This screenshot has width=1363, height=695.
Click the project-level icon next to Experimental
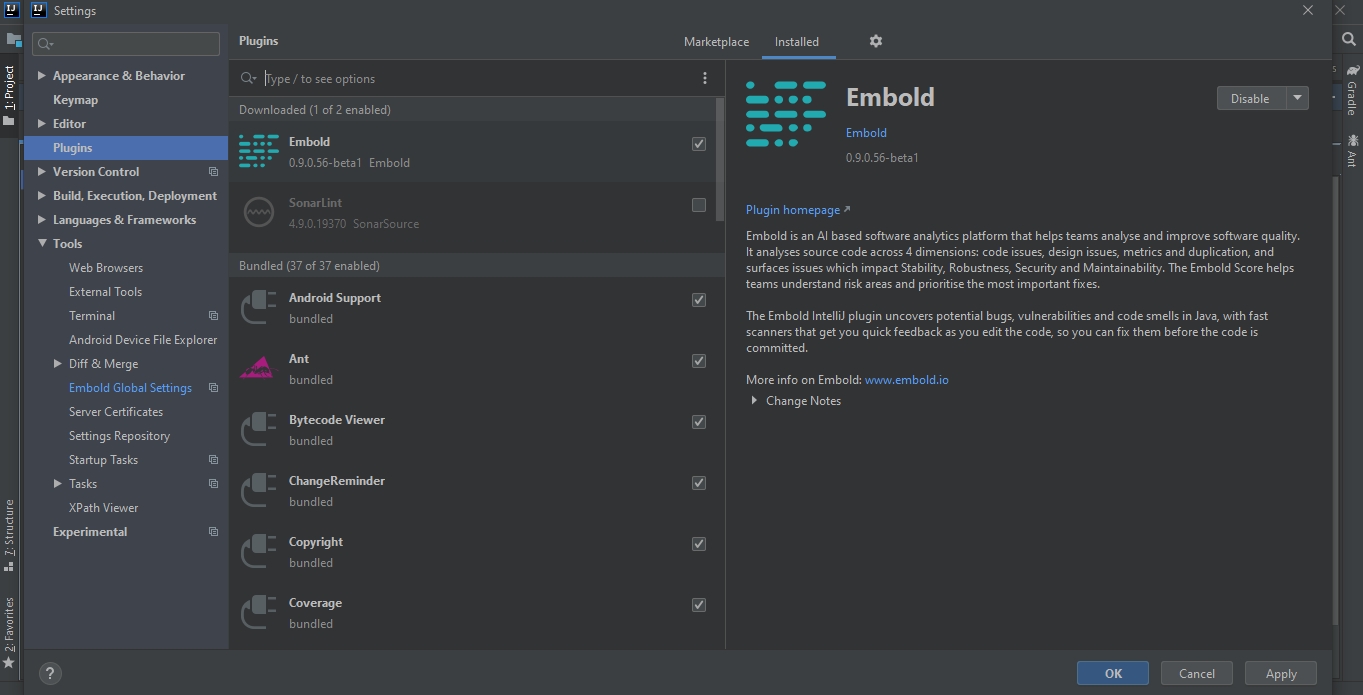[x=213, y=532]
